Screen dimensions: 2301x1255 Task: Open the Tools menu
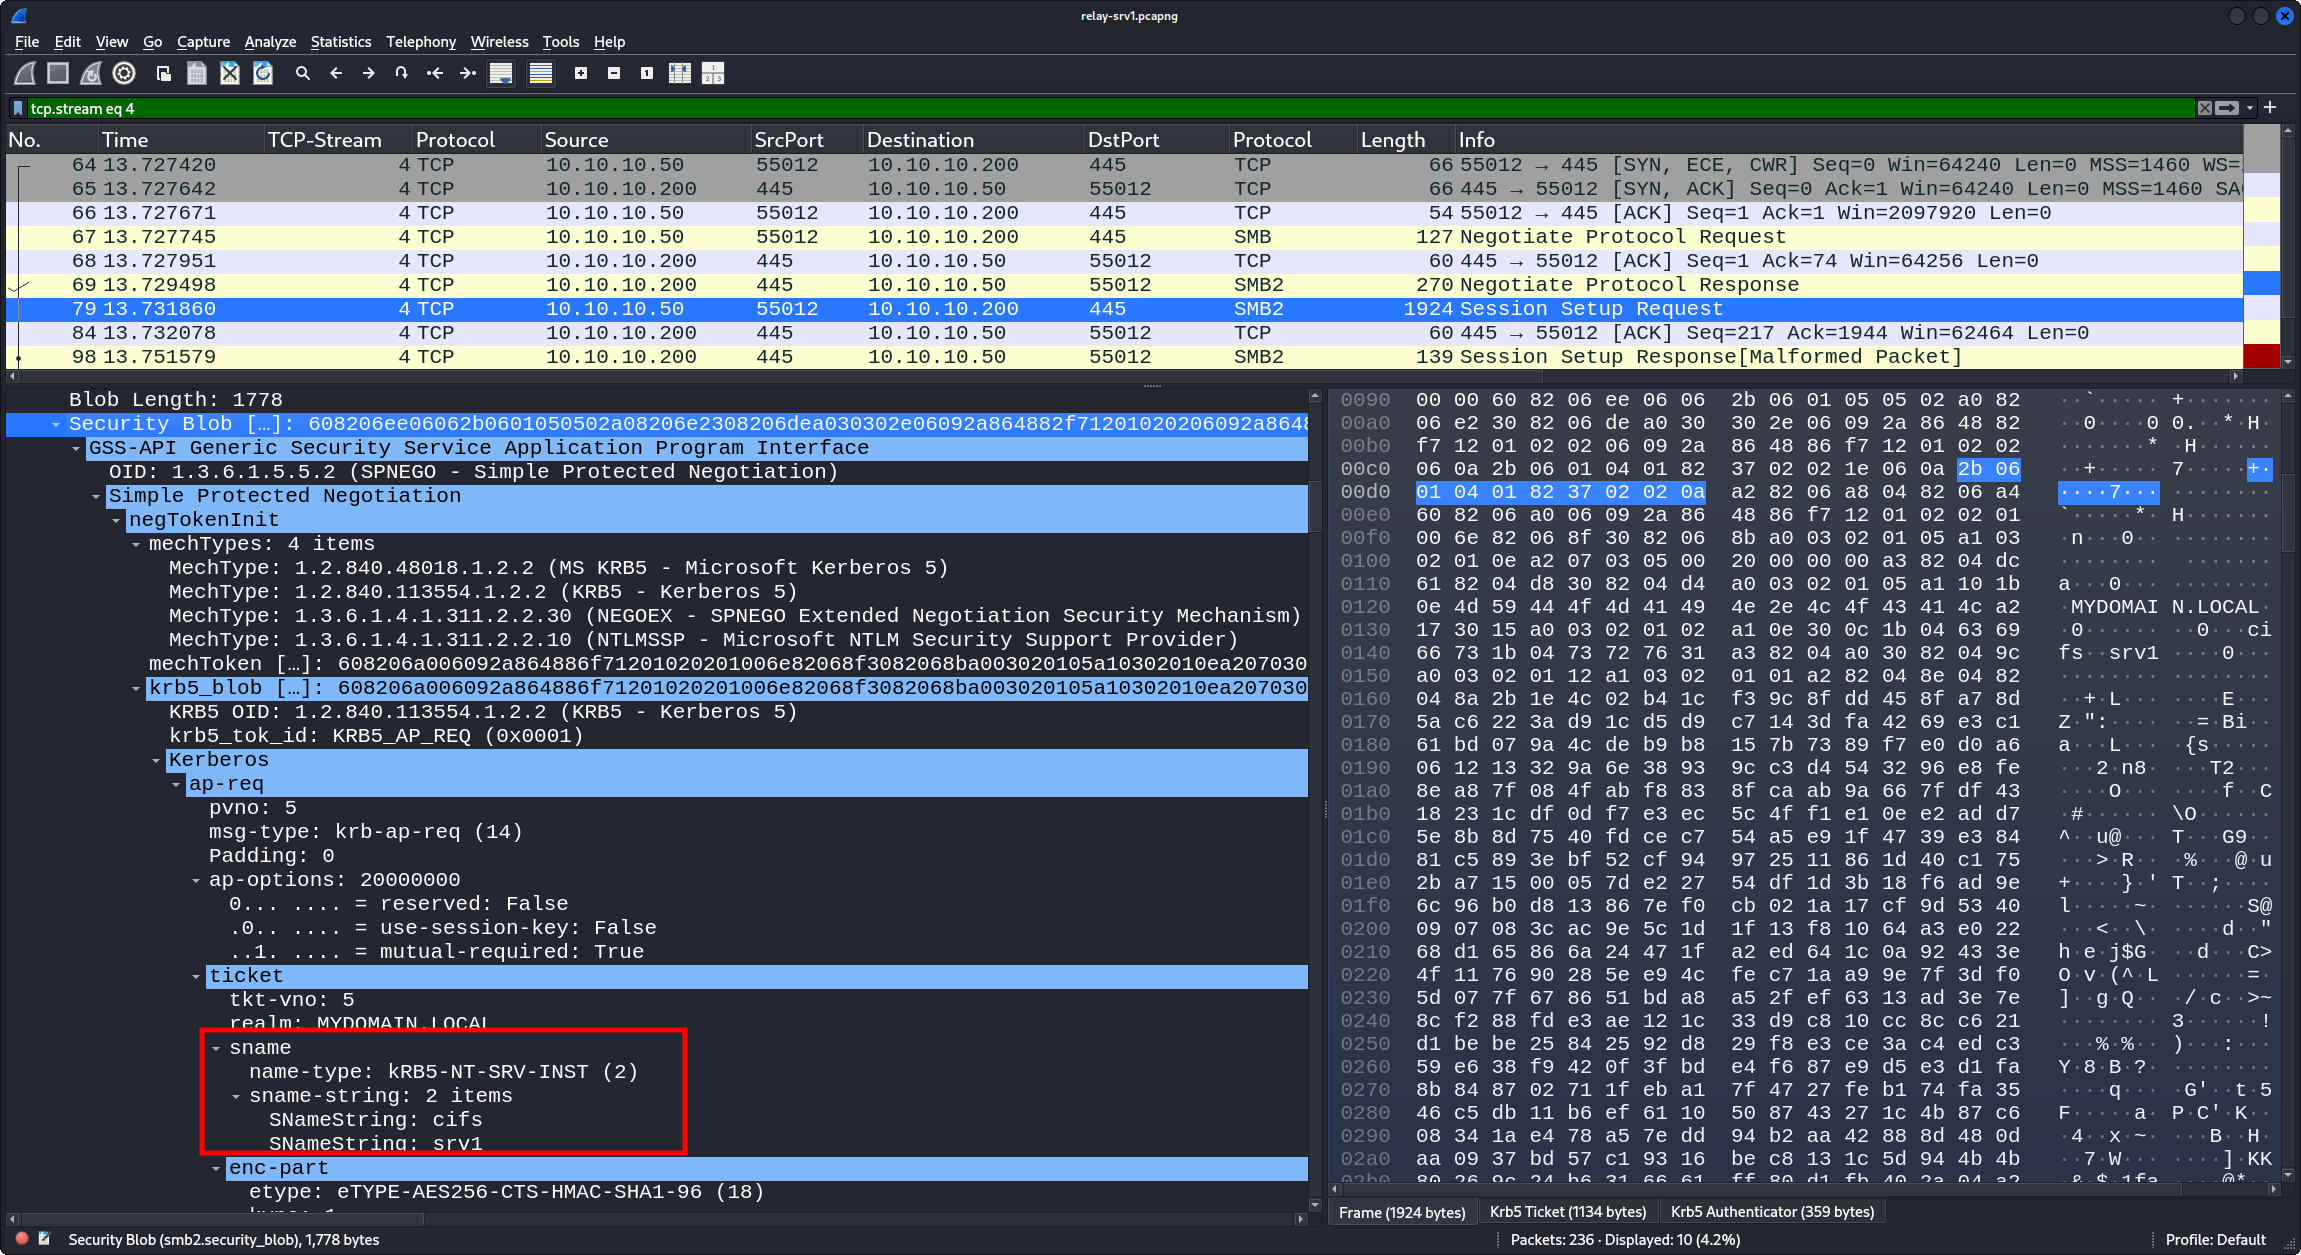561,41
